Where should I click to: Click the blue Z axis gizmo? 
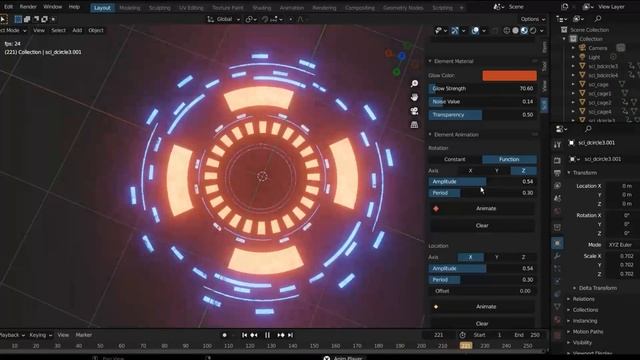[402, 56]
